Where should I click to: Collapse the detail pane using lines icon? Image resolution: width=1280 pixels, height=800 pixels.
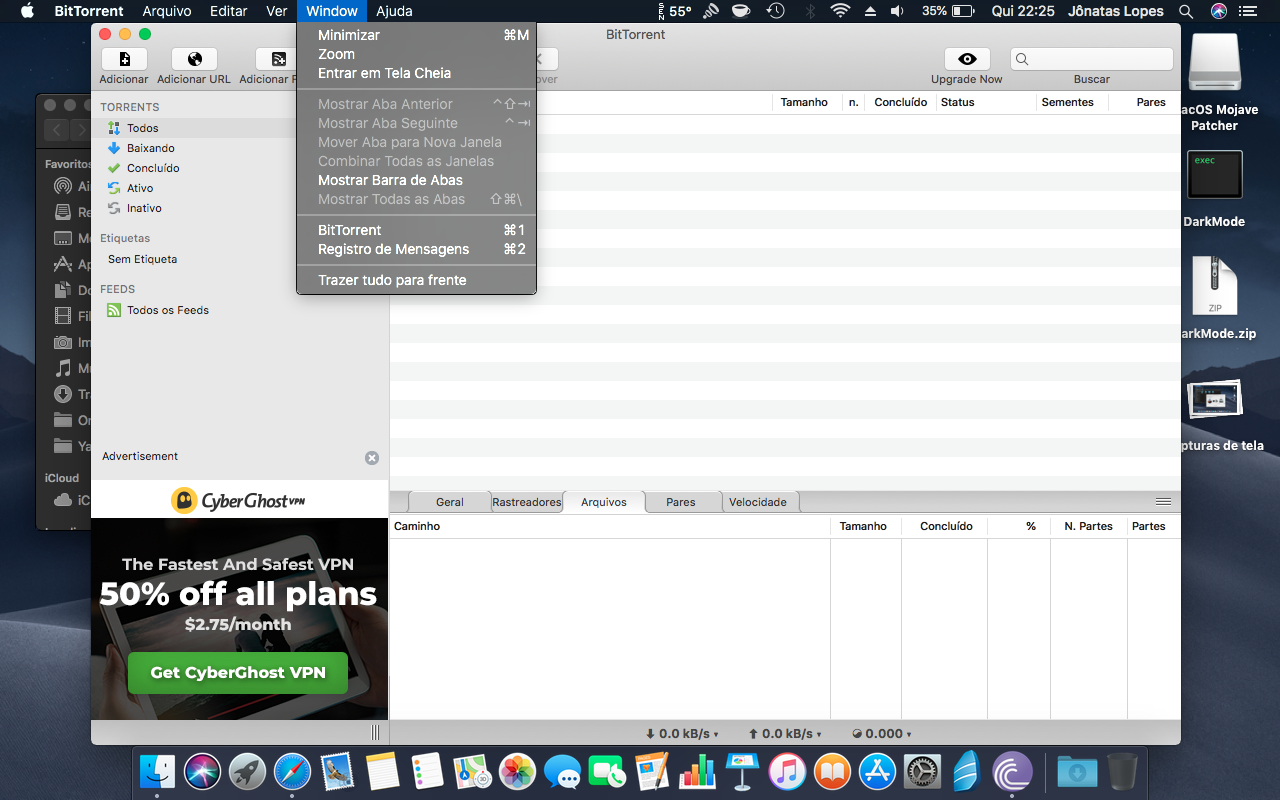pyautogui.click(x=1163, y=501)
